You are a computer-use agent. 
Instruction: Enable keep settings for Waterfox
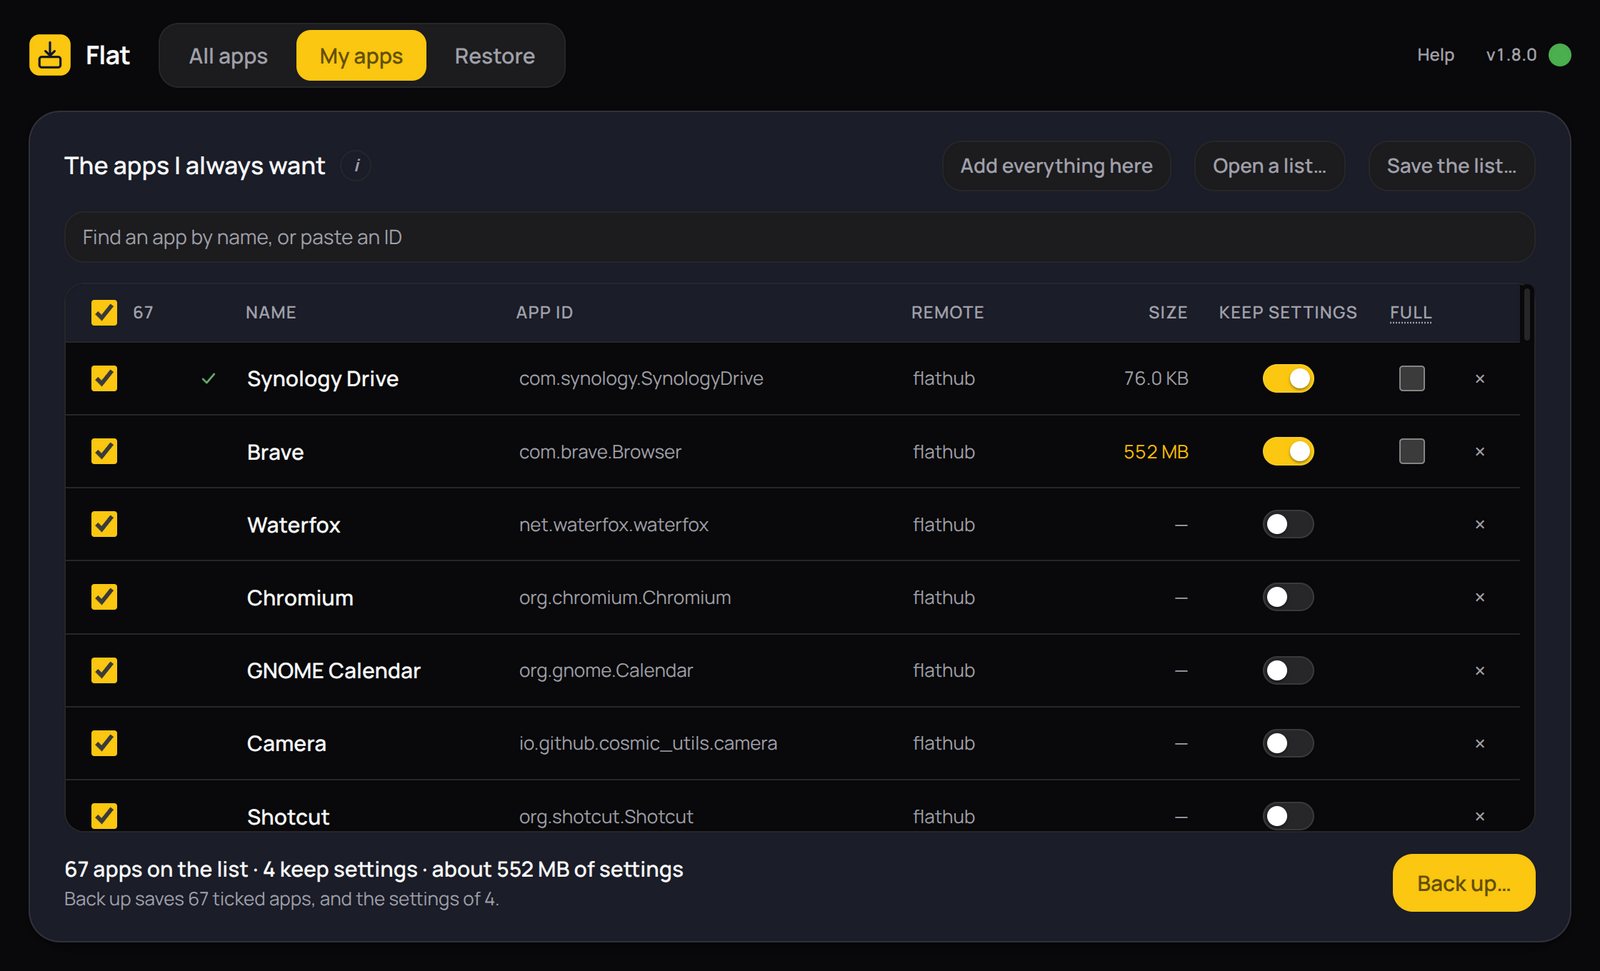(1288, 524)
